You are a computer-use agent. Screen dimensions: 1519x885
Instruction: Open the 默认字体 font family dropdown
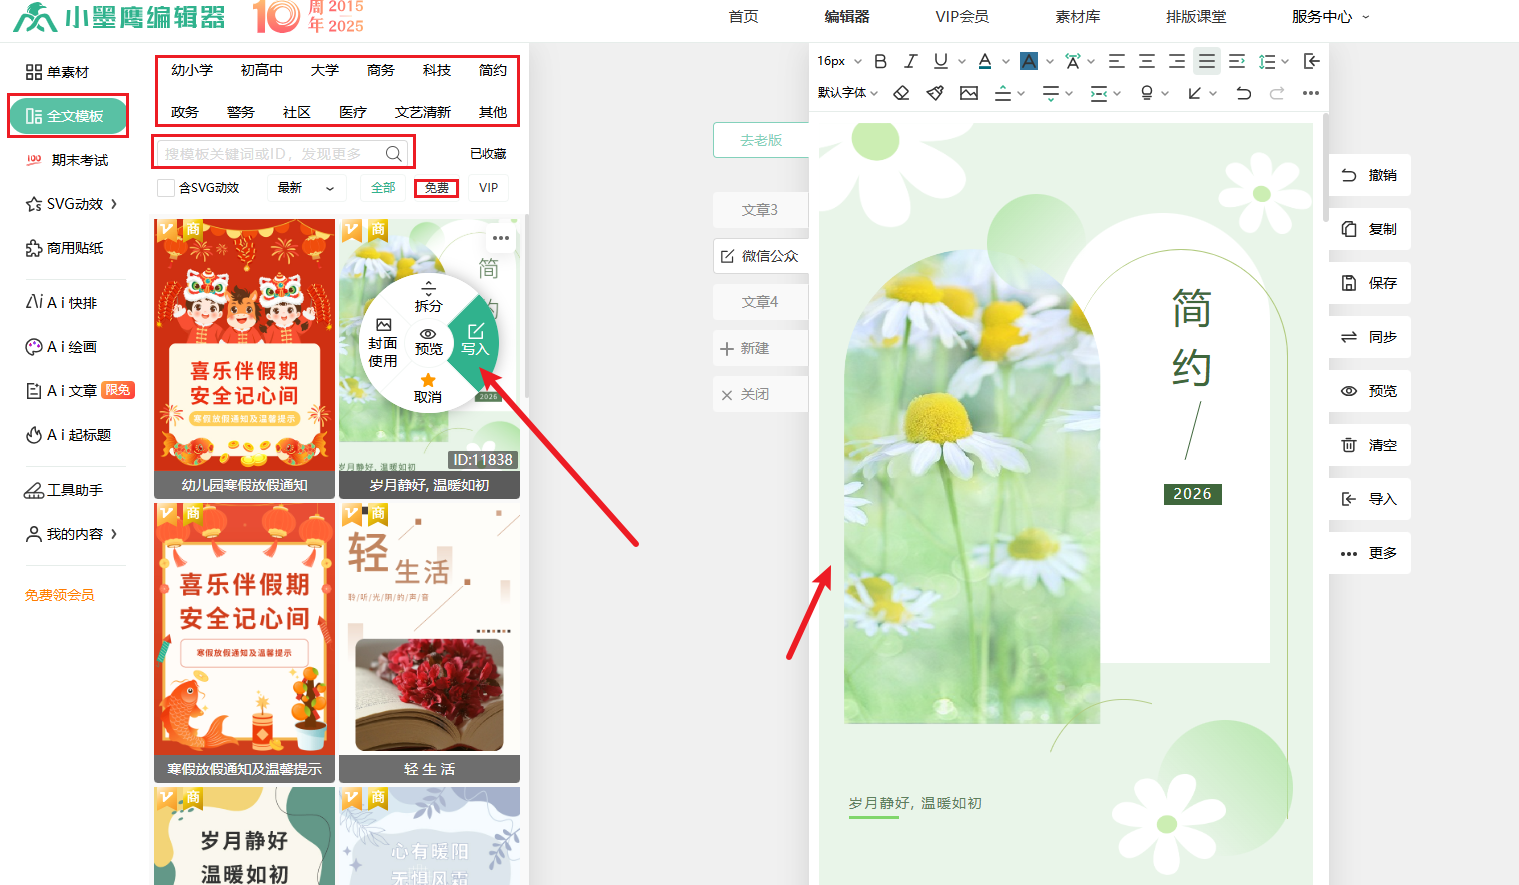tap(848, 93)
